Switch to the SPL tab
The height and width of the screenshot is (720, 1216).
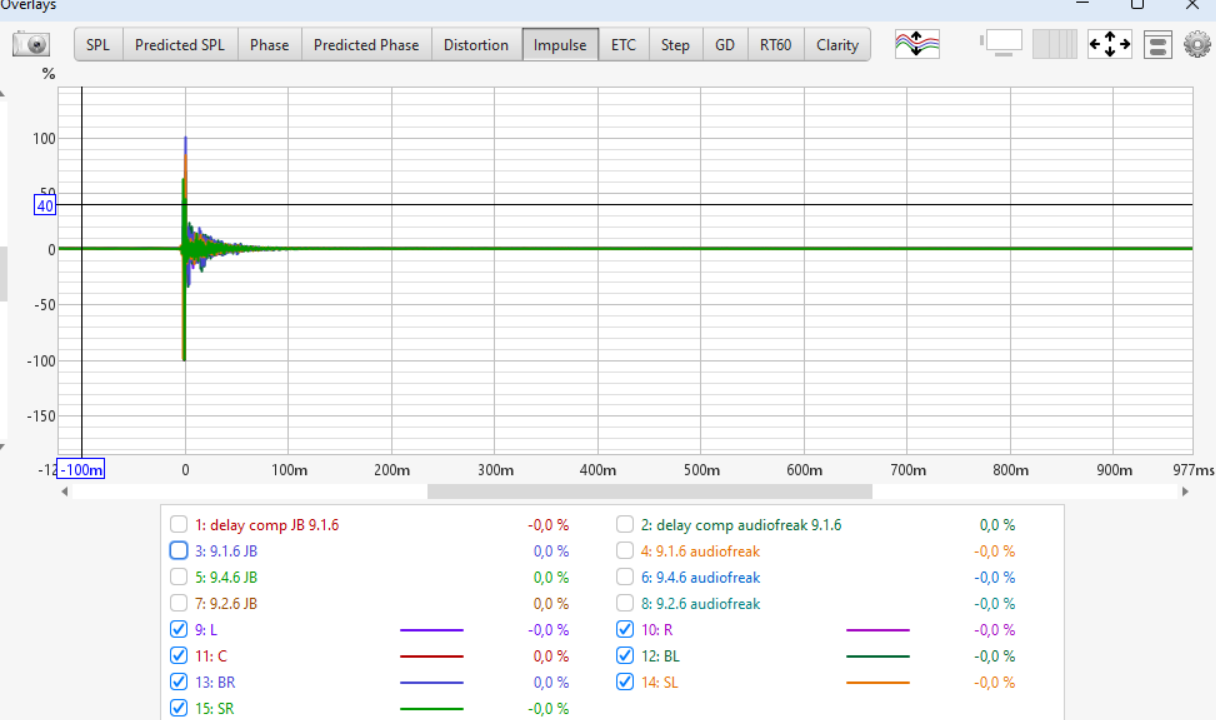tap(98, 45)
